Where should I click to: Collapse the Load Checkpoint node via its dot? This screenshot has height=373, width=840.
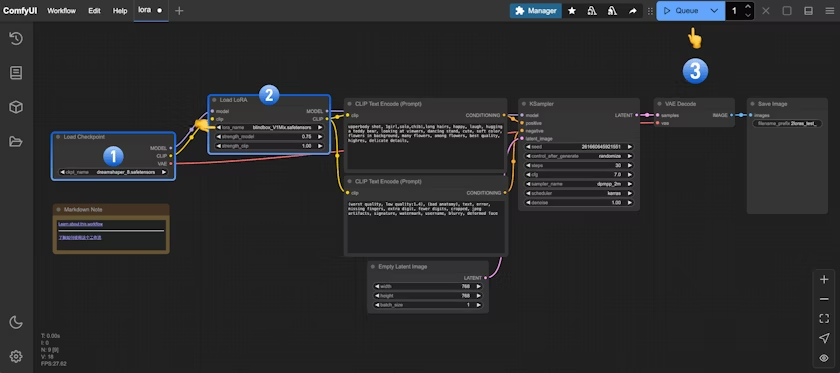58,137
